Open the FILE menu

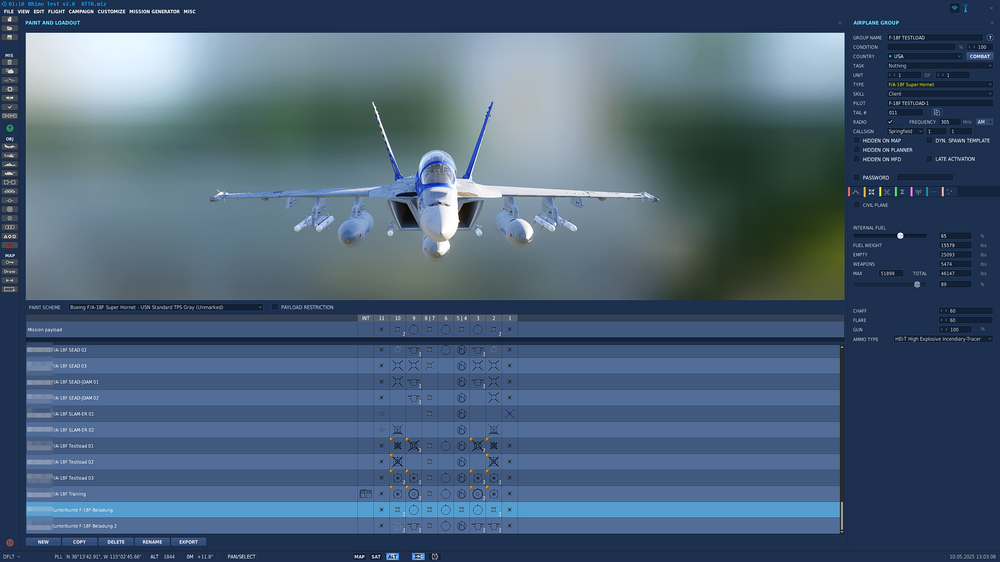8,11
